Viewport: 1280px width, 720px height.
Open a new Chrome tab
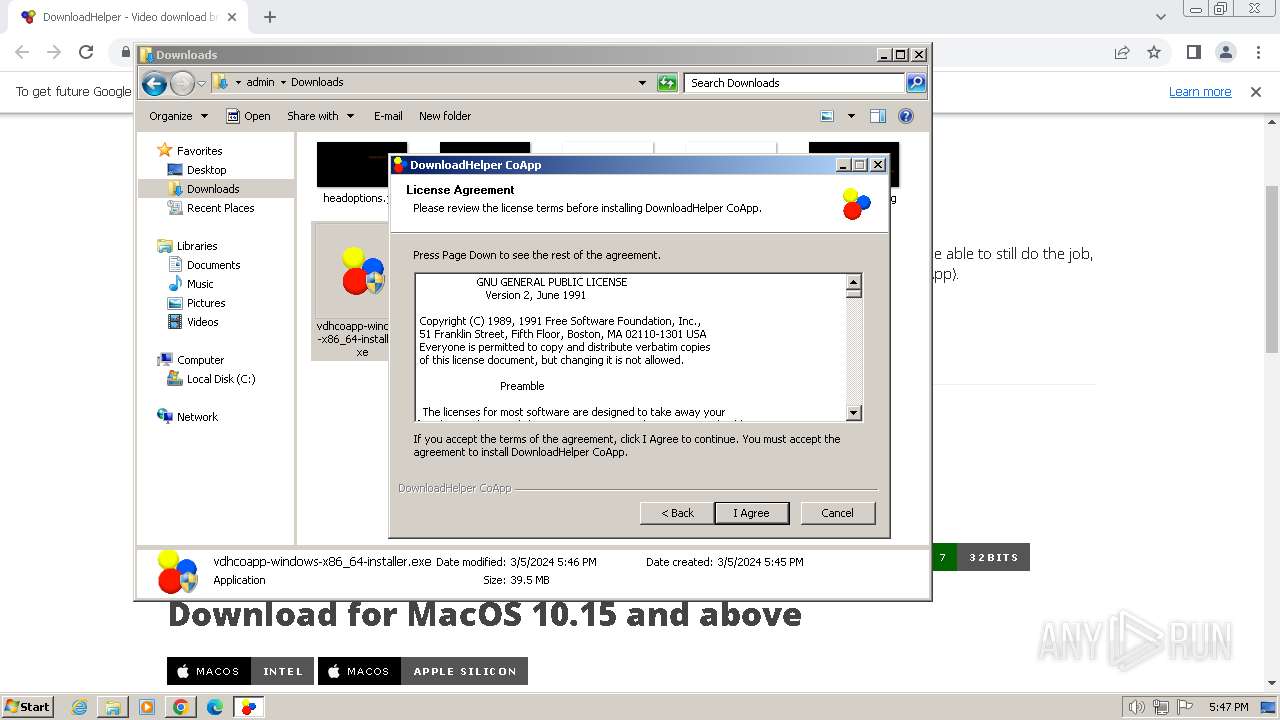point(270,17)
